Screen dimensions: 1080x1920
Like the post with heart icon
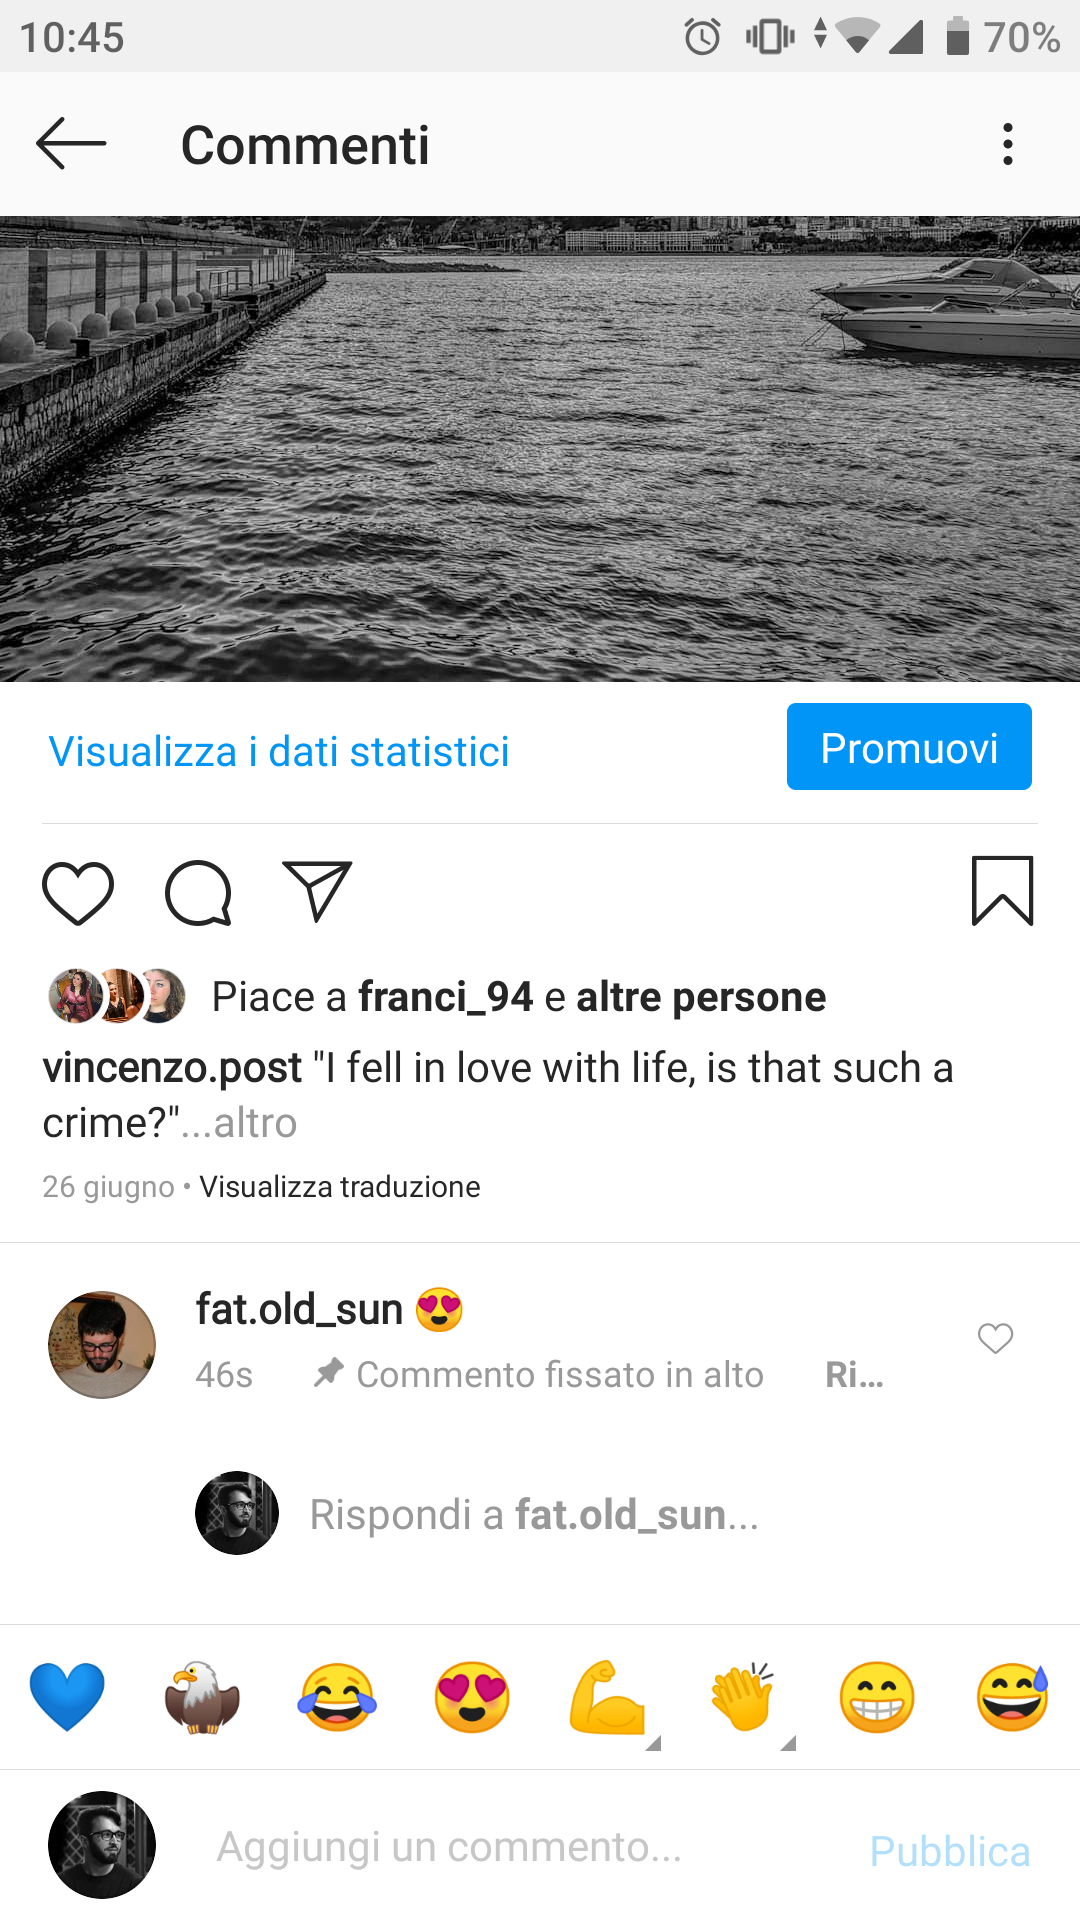(x=78, y=892)
